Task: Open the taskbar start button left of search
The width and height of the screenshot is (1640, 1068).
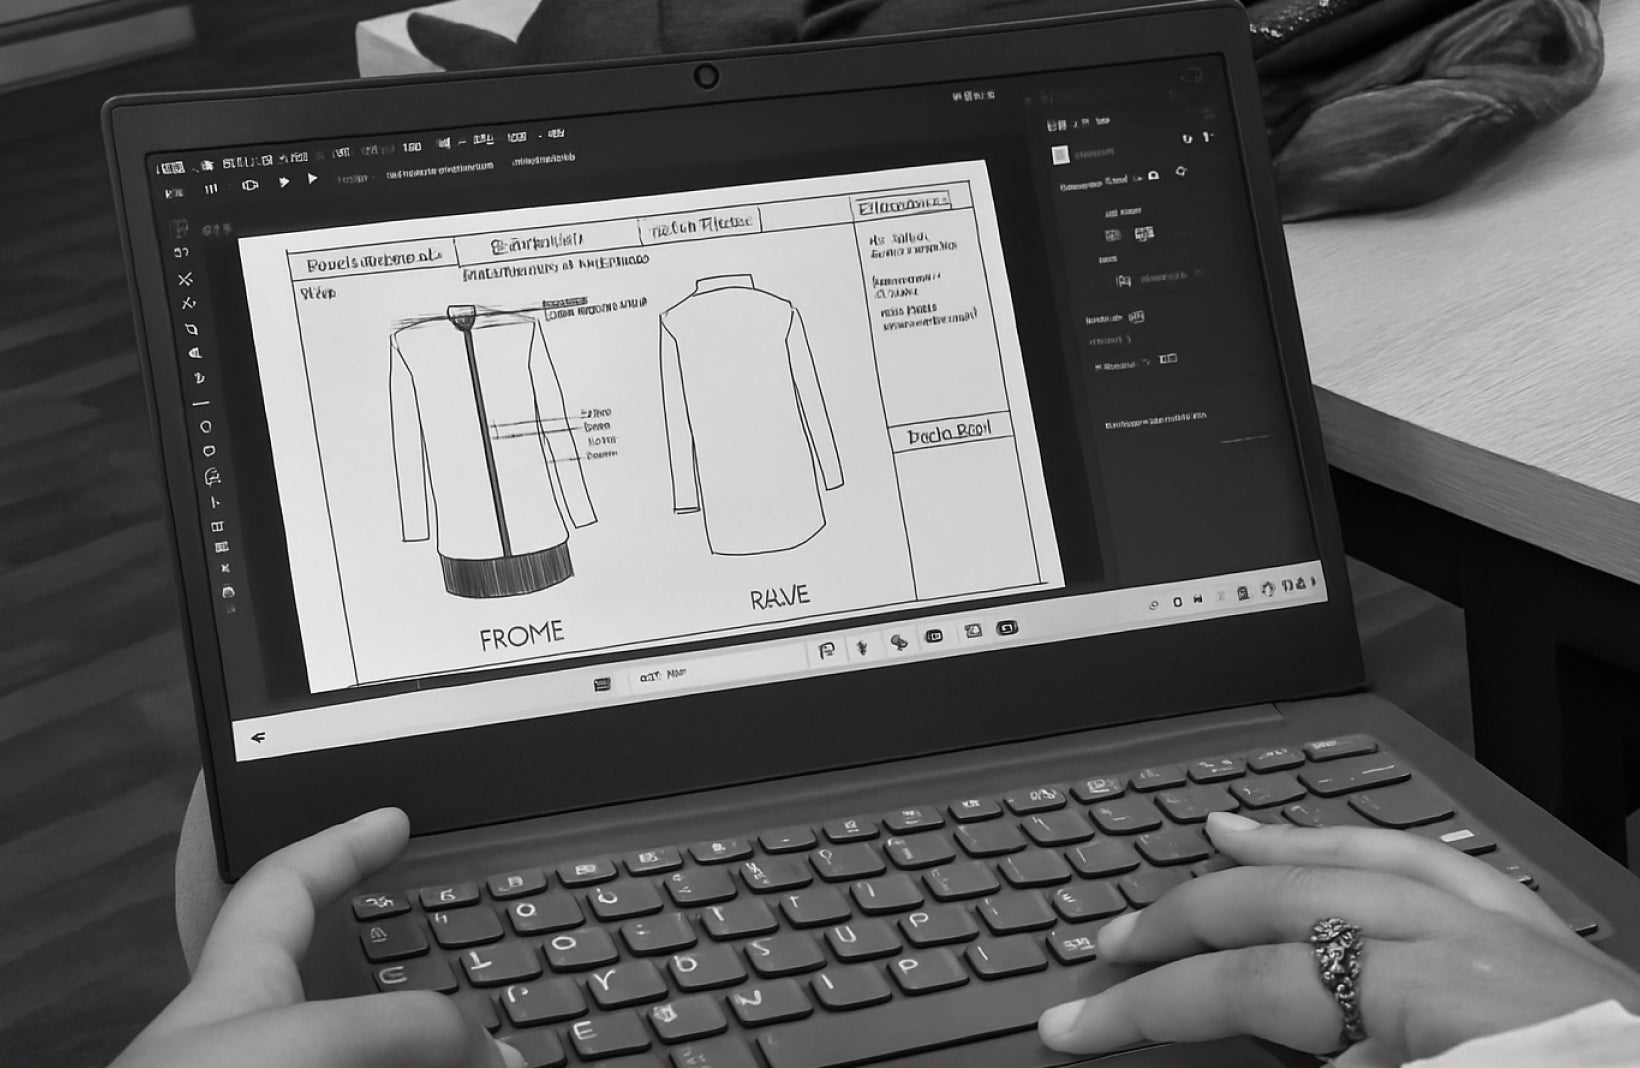Action: [602, 684]
